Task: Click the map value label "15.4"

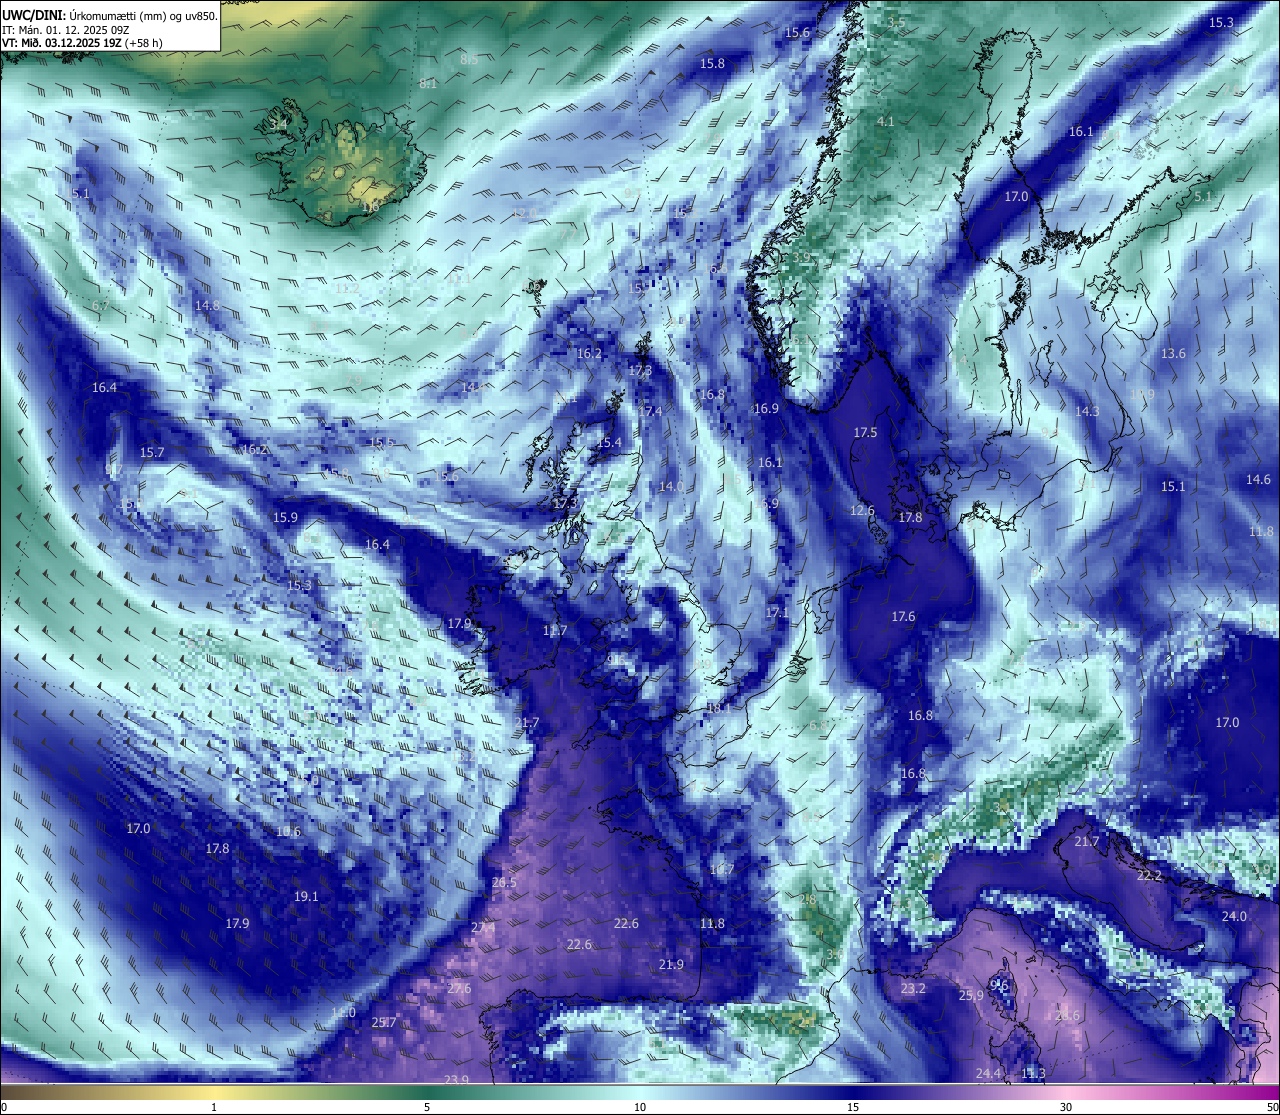Action: (x=609, y=442)
